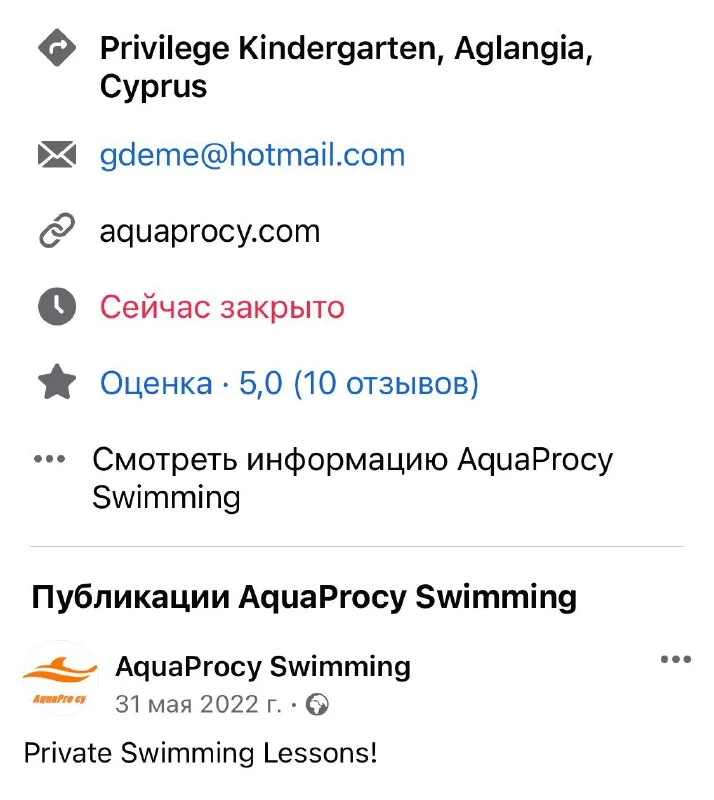This screenshot has width=714, height=800.
Task: Open the post dated 31 мая 2022 г.
Action: pos(198,705)
